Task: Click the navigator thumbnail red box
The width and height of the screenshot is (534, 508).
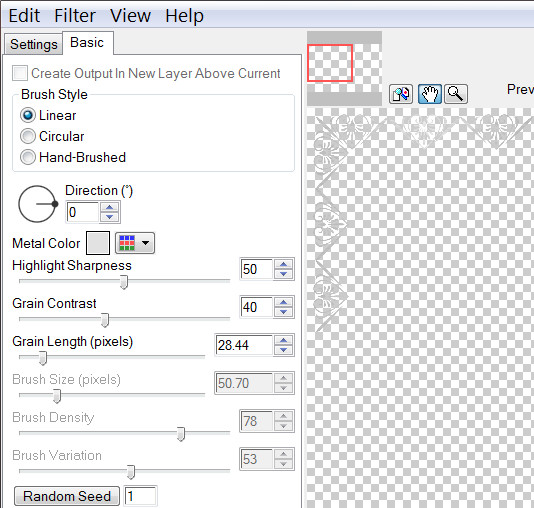Action: [330, 63]
